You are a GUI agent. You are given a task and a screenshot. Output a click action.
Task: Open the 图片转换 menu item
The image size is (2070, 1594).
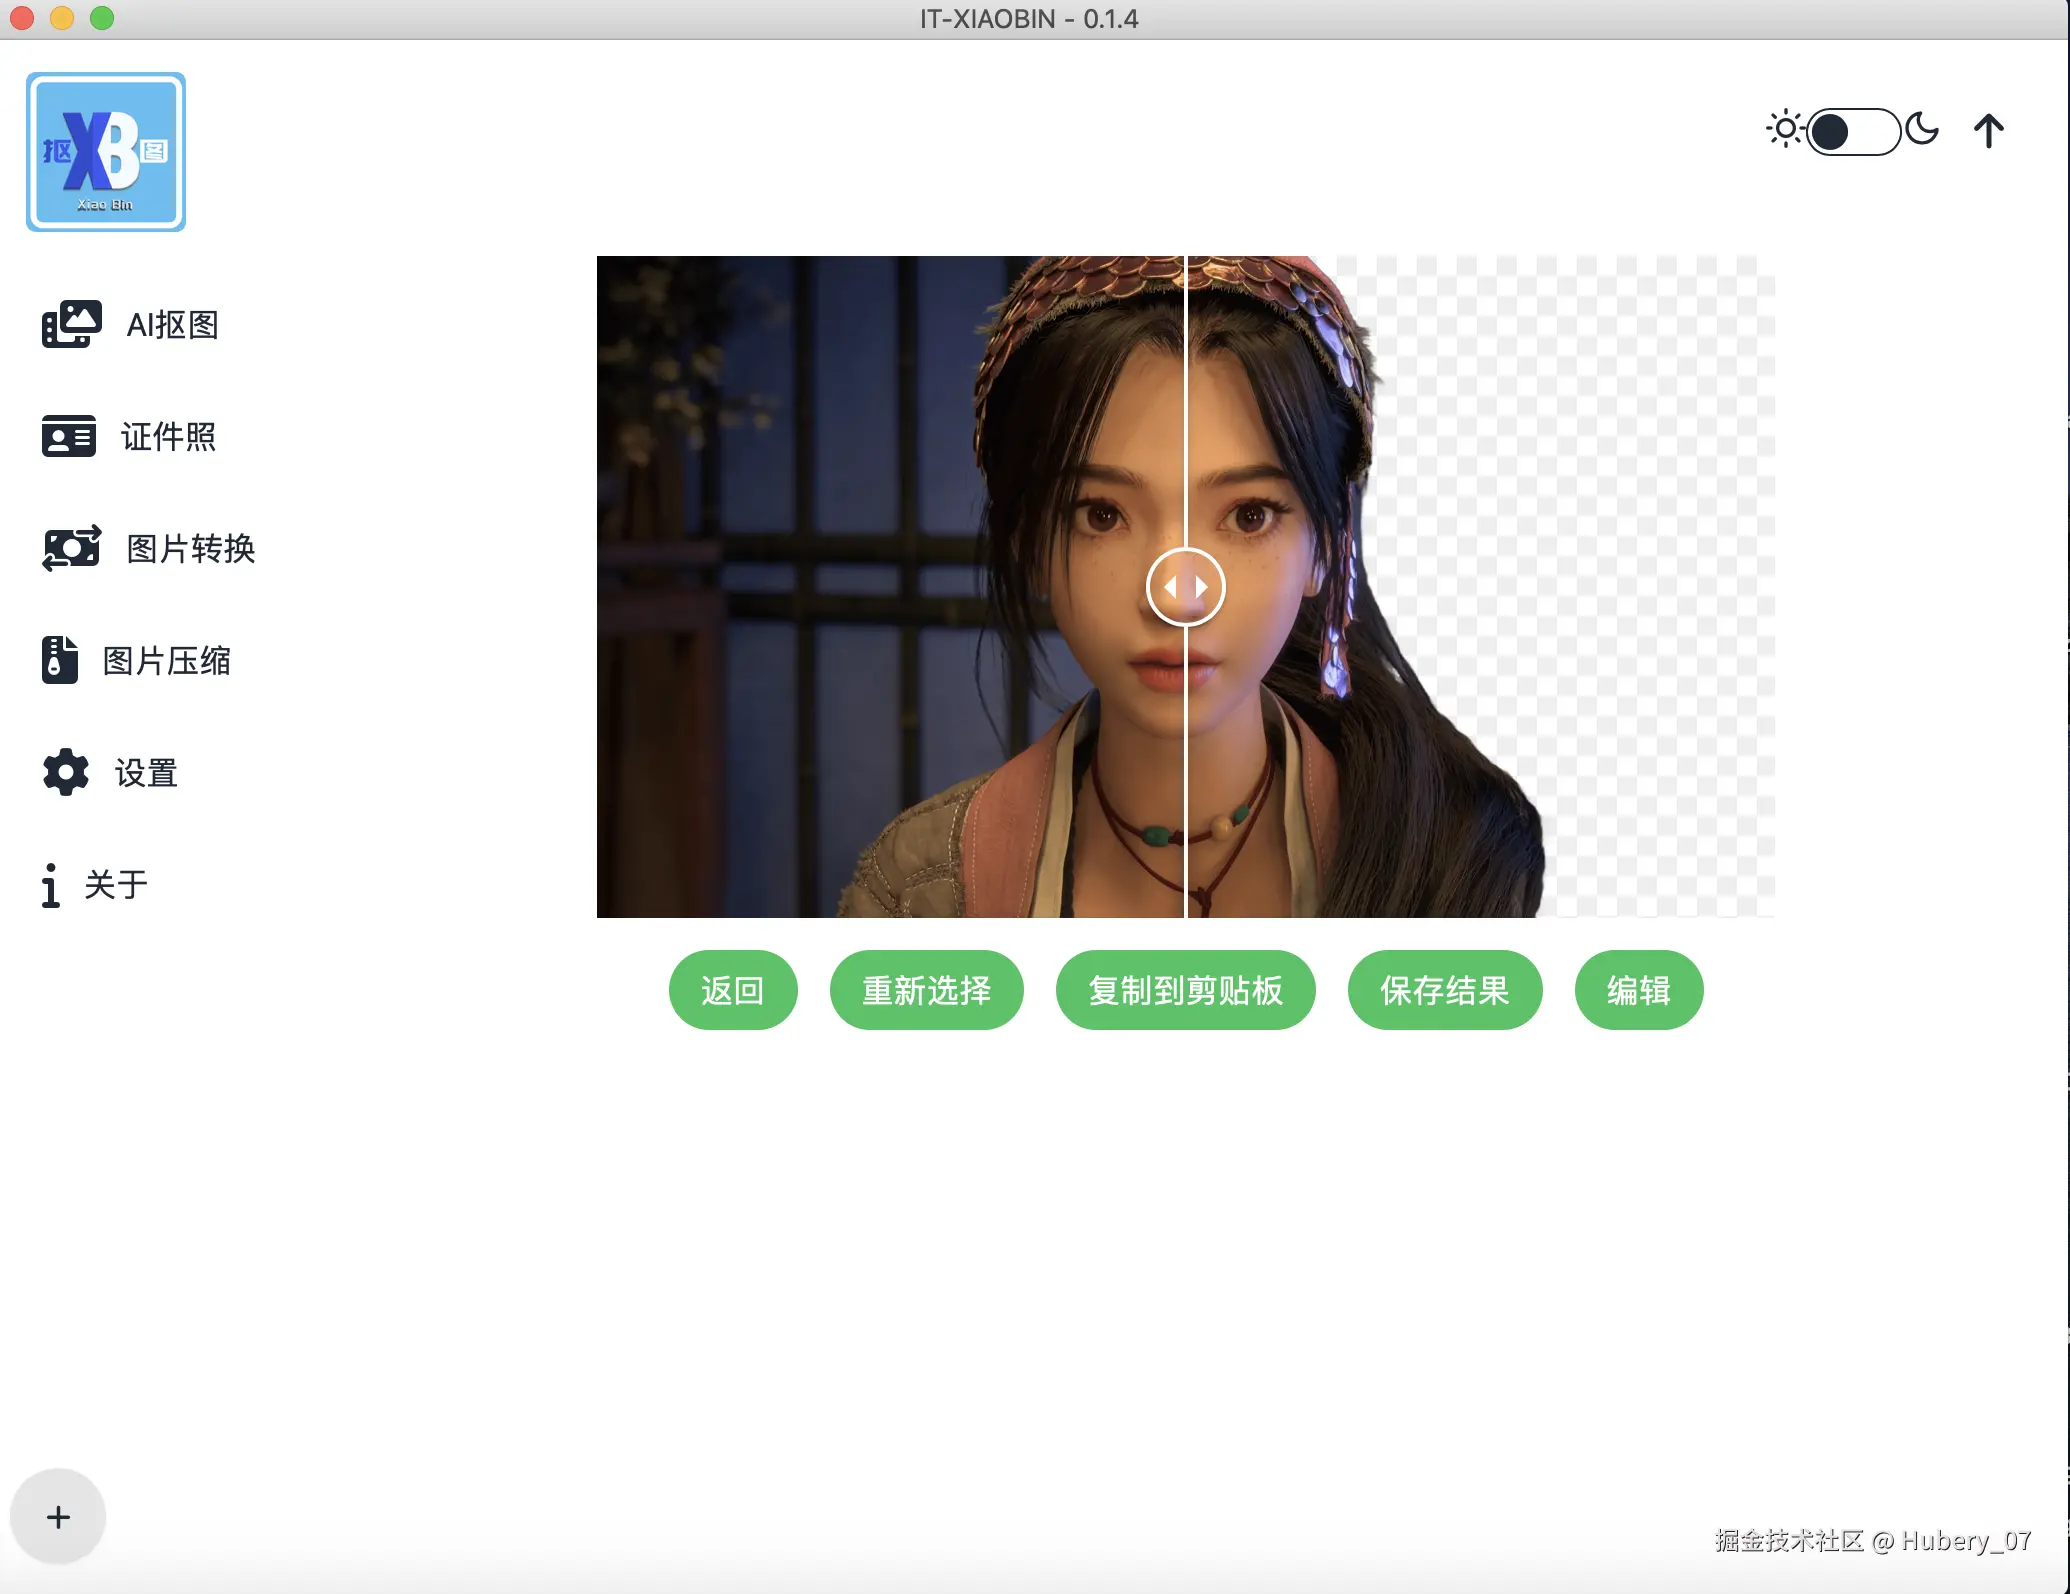pyautogui.click(x=190, y=548)
